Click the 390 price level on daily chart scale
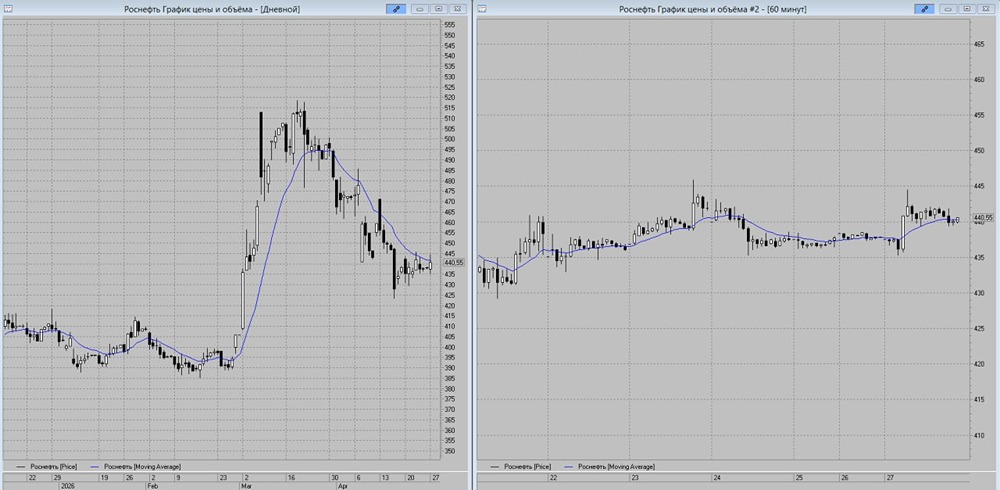 click(449, 368)
